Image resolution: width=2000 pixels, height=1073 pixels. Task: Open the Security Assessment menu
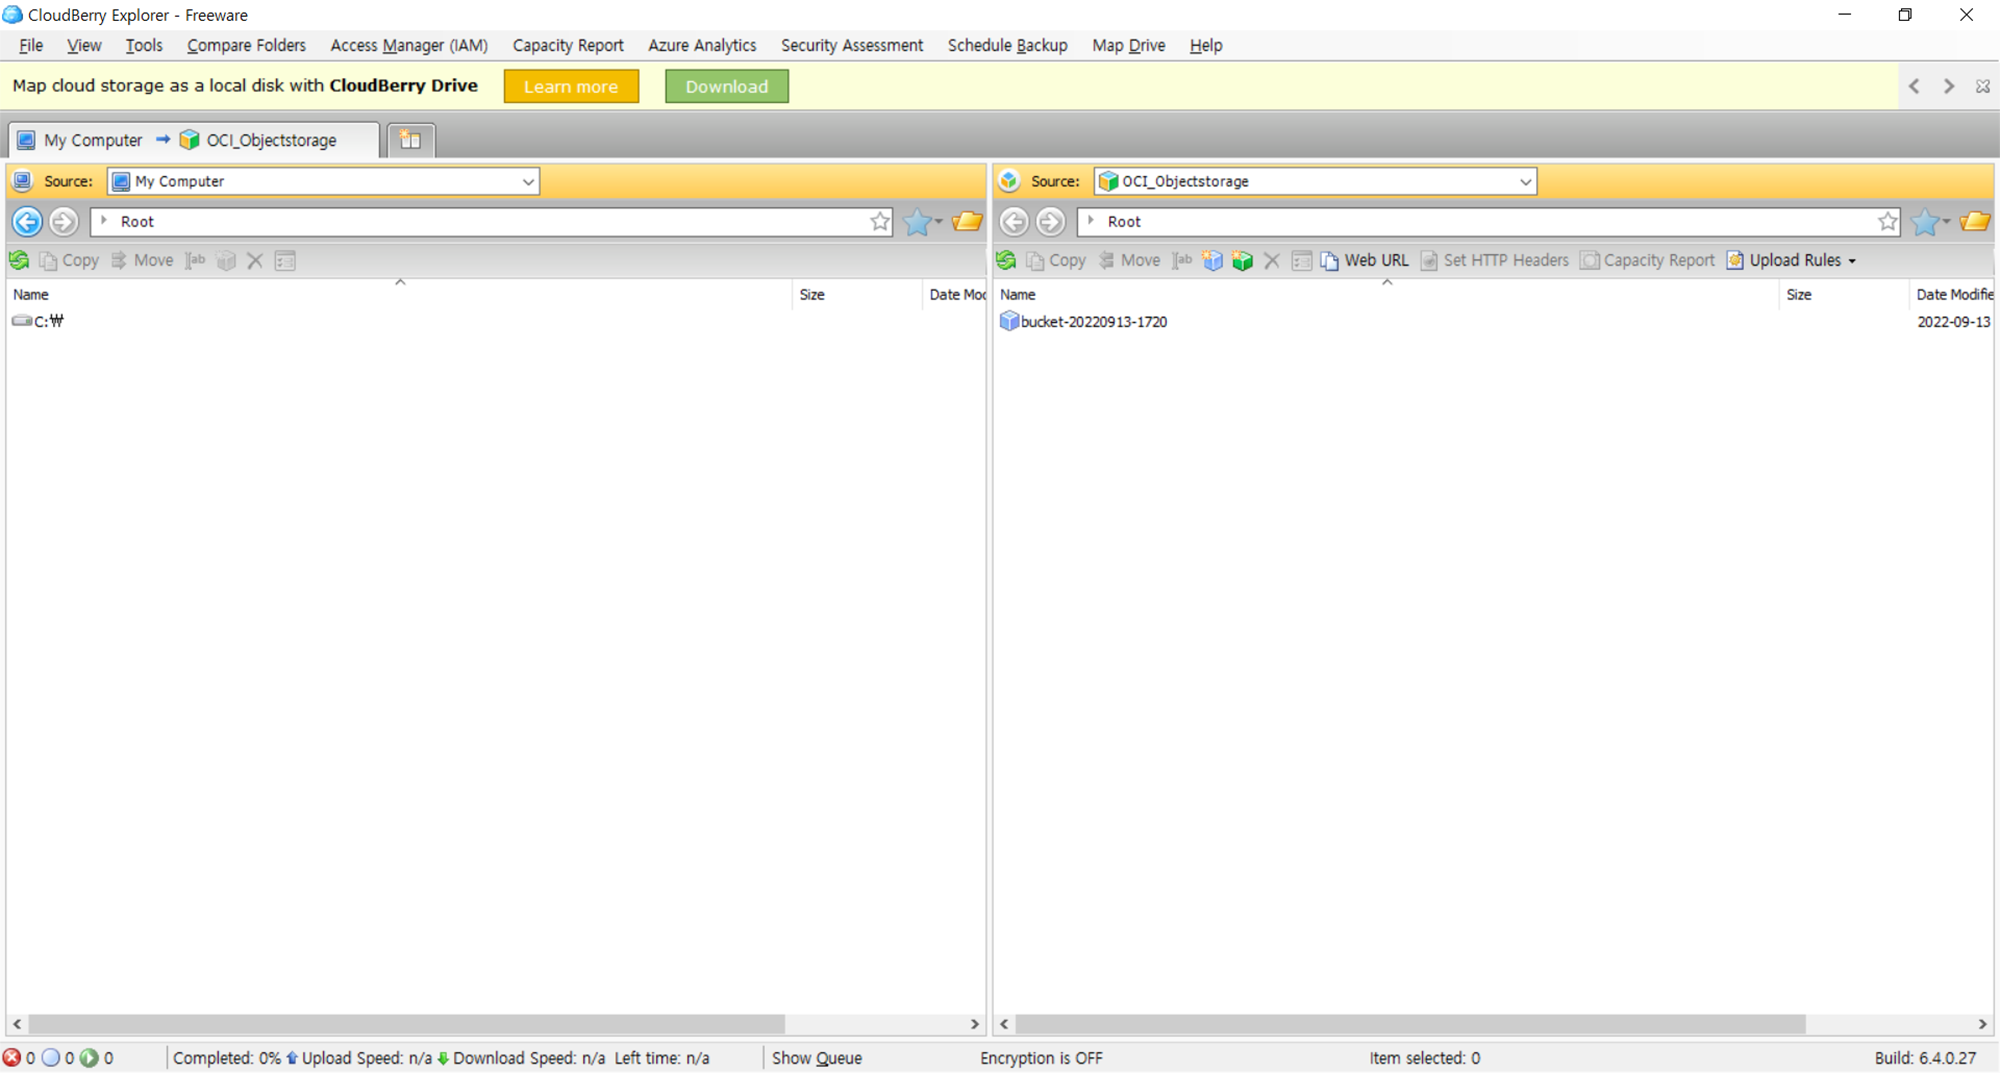(x=852, y=45)
